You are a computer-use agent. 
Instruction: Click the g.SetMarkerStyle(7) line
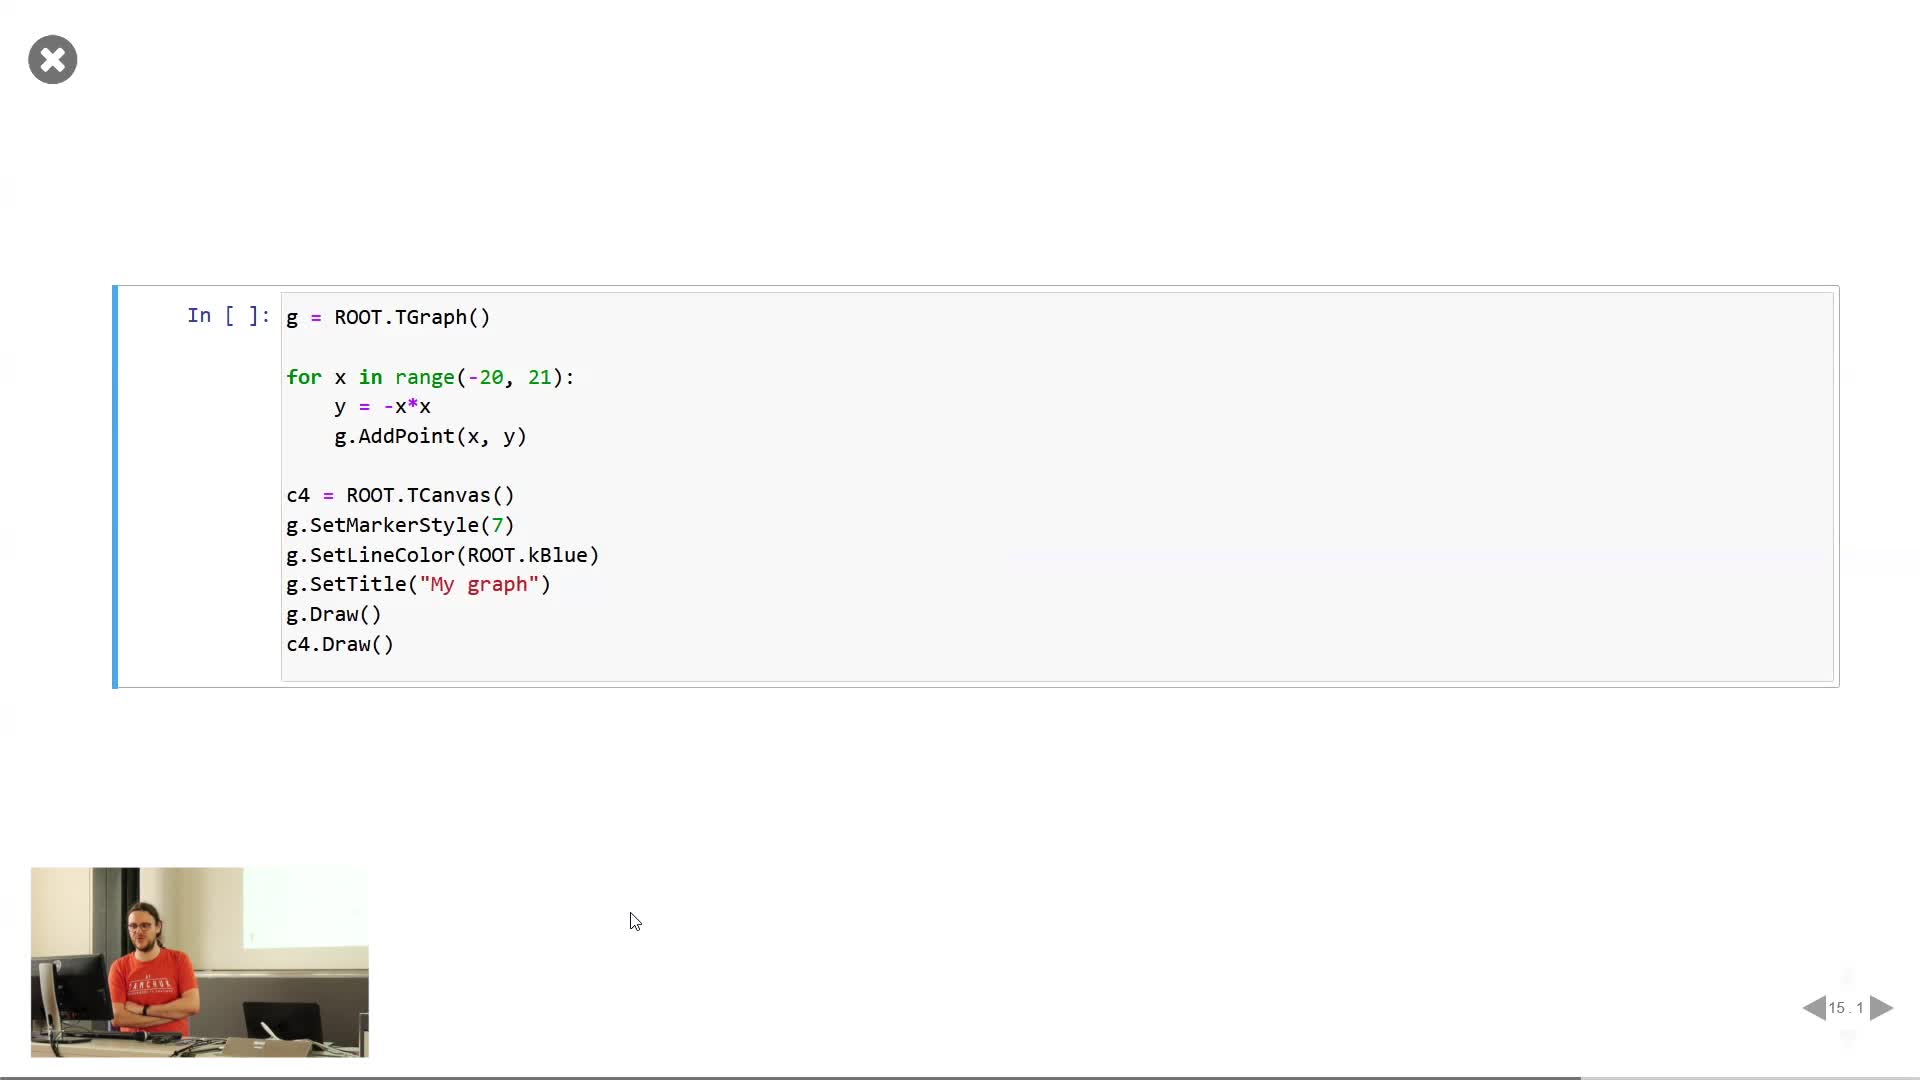(x=400, y=526)
